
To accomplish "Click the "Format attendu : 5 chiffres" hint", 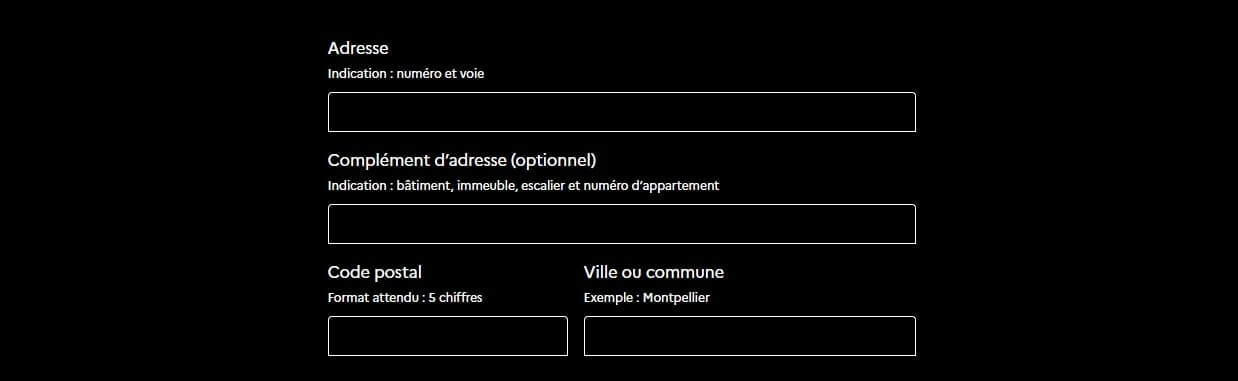I will (x=405, y=298).
